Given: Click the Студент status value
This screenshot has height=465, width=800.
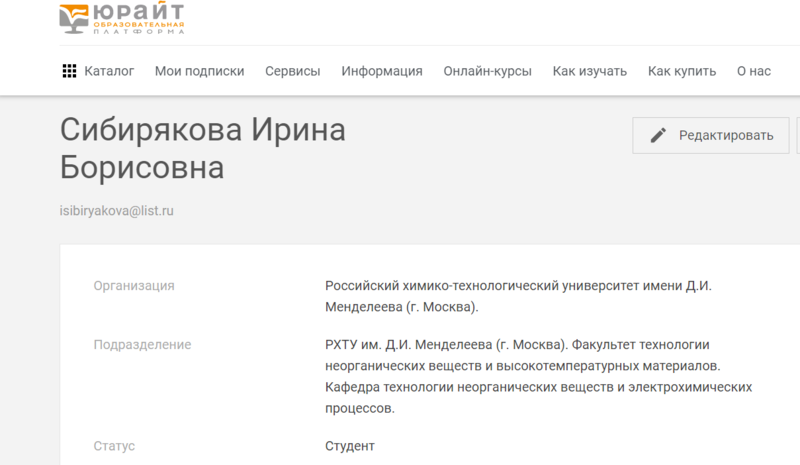Looking at the screenshot, I should click(x=349, y=445).
